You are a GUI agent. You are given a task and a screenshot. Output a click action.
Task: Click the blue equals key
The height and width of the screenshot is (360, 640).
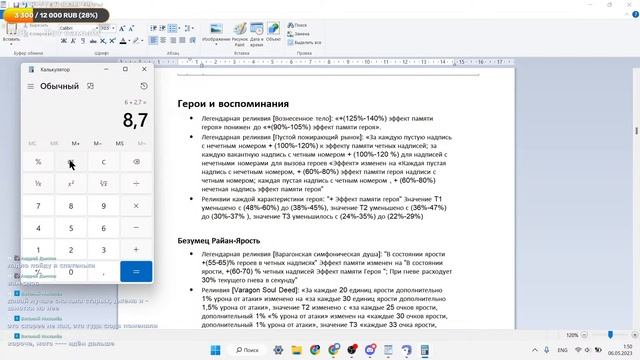pyautogui.click(x=136, y=271)
